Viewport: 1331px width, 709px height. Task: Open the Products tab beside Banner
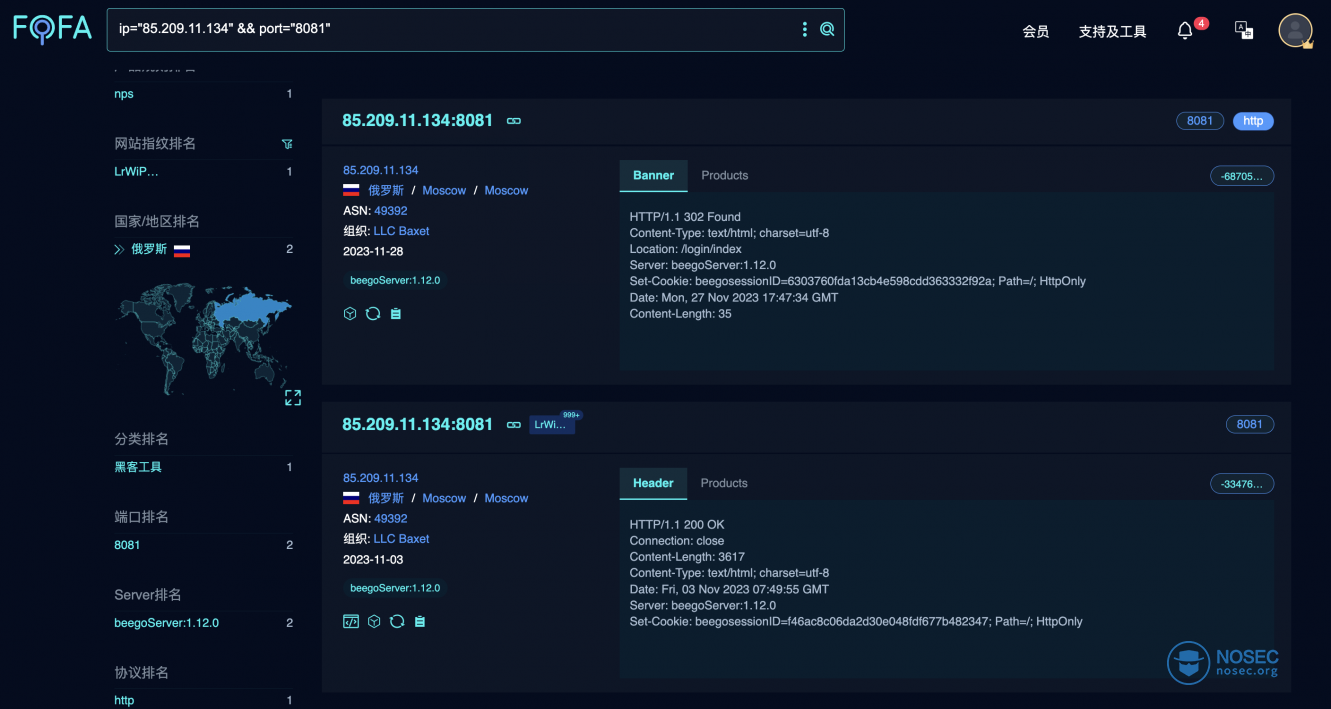click(725, 175)
